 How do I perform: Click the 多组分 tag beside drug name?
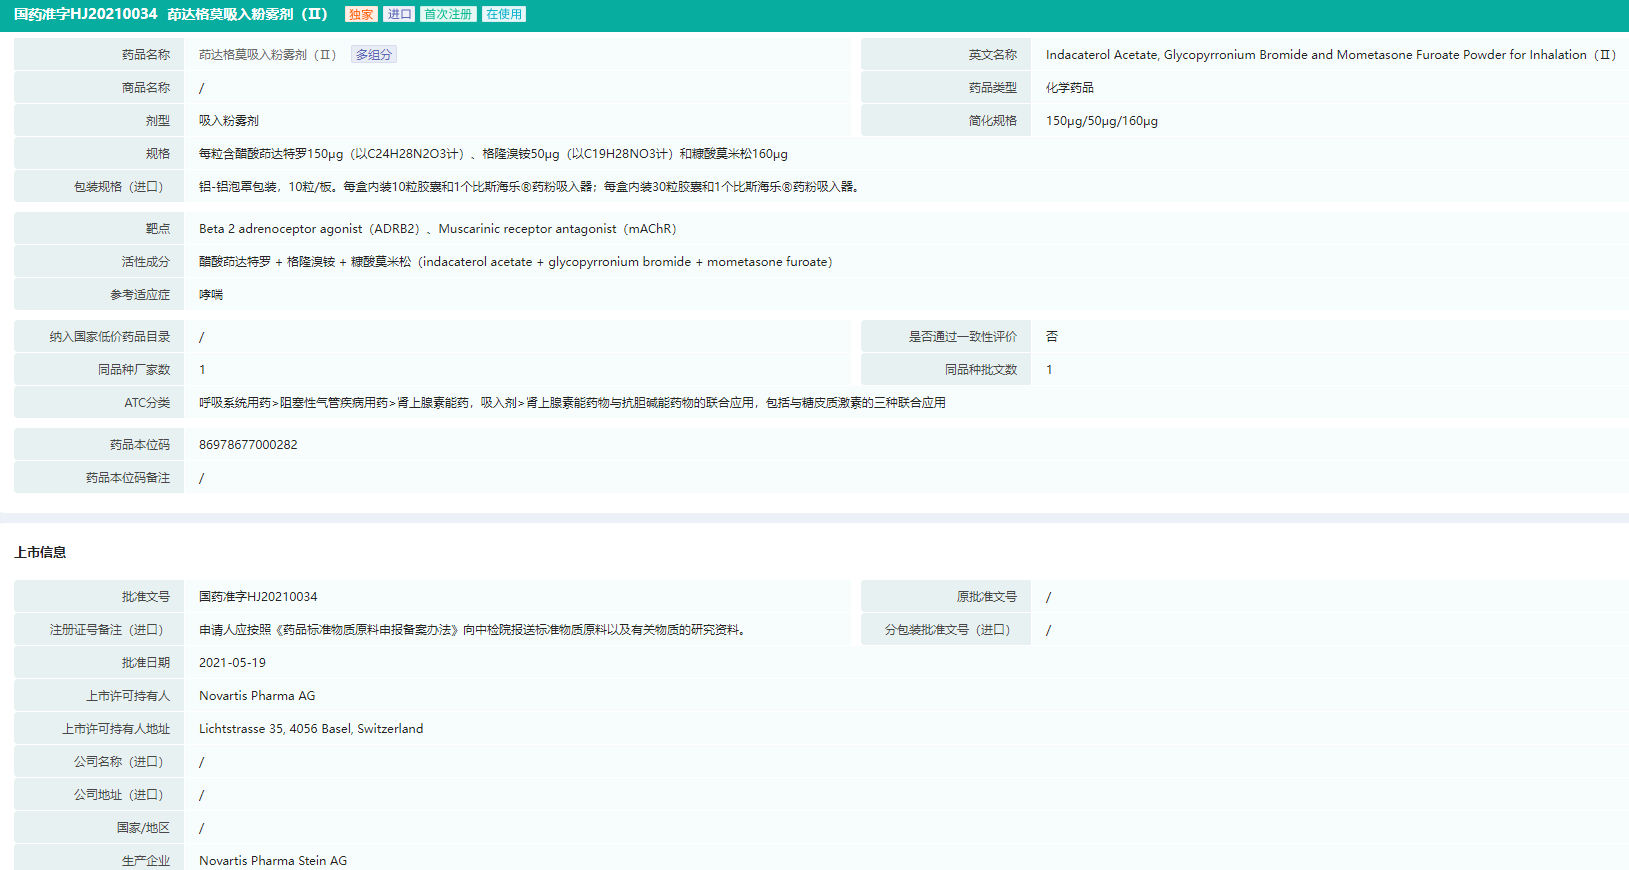(x=374, y=55)
